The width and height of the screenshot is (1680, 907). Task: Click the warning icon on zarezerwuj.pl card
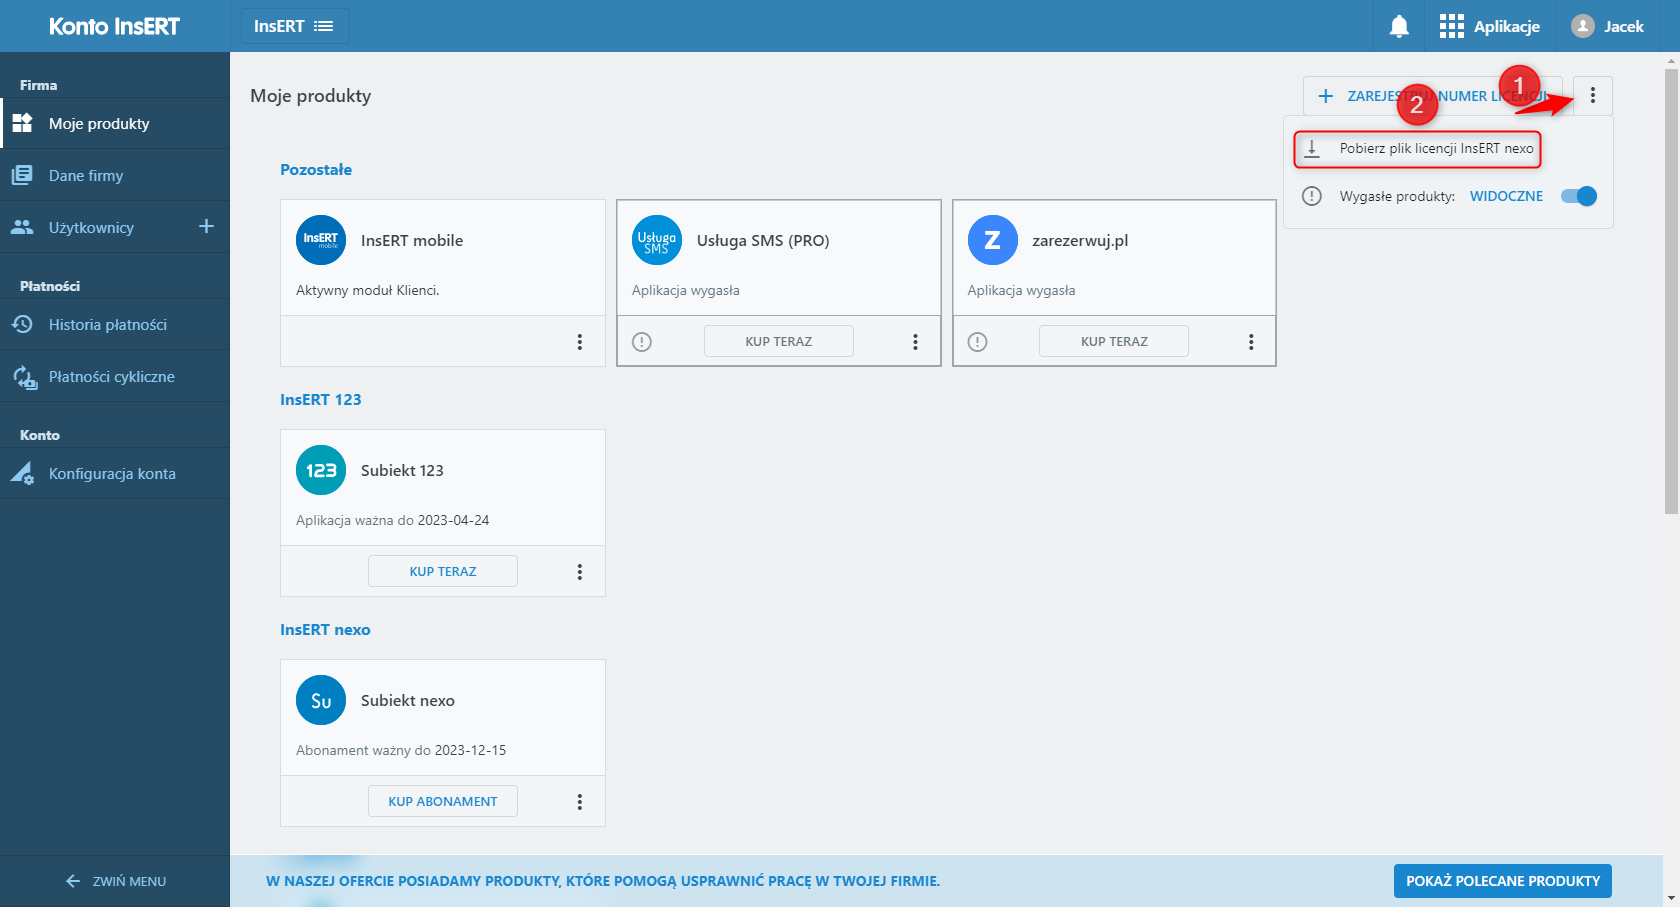tap(978, 342)
